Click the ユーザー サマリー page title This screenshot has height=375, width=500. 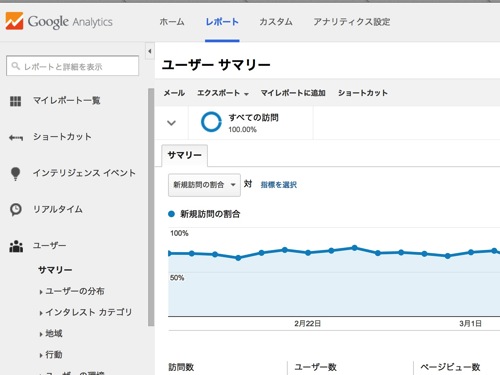point(216,65)
